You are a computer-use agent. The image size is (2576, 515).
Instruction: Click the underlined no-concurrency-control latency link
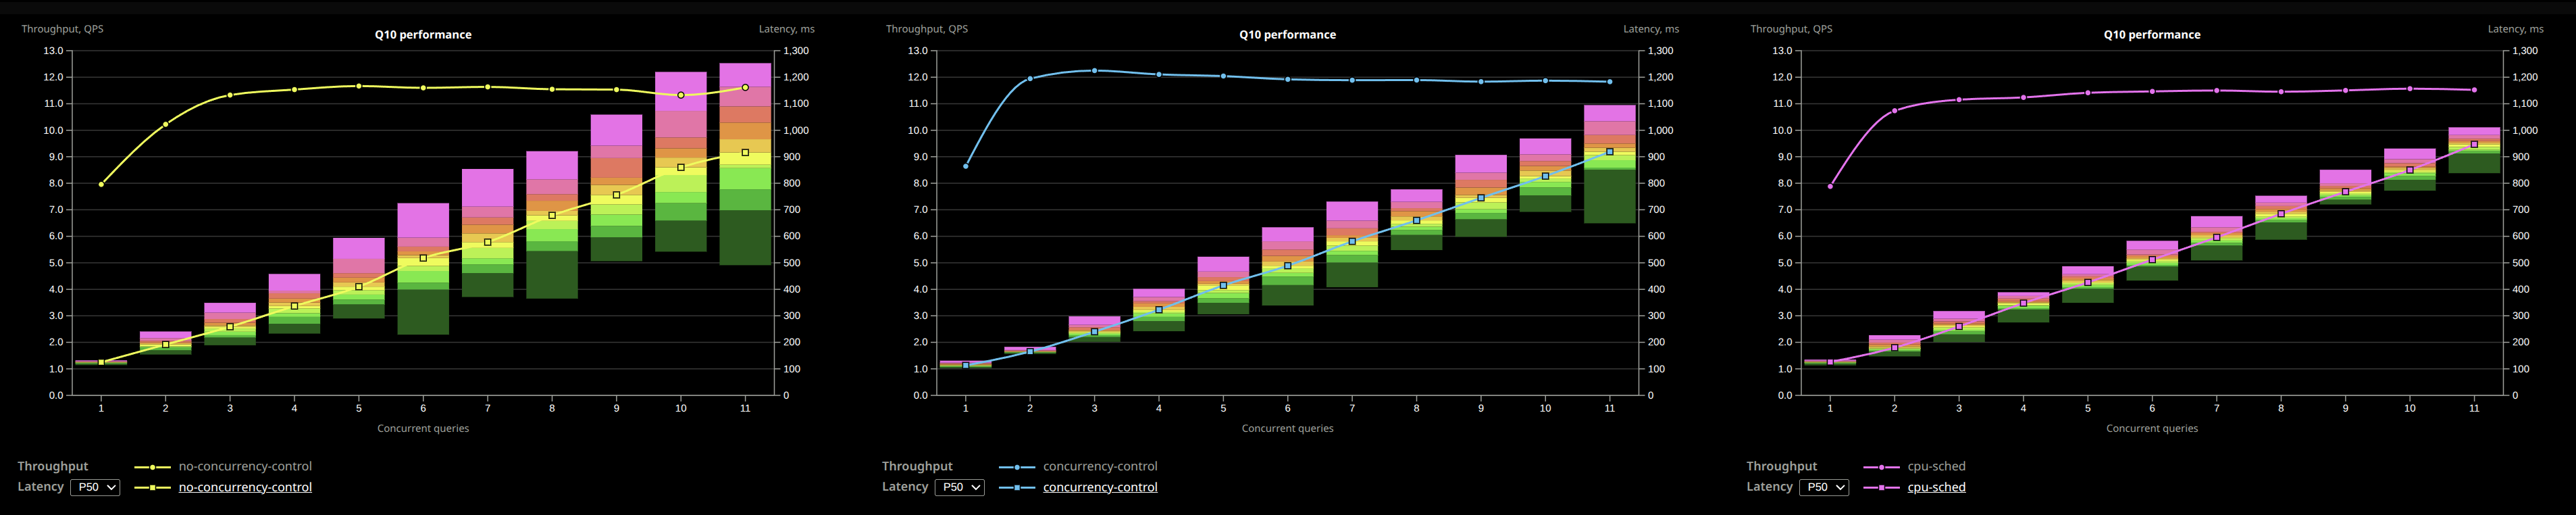pyautogui.click(x=245, y=487)
